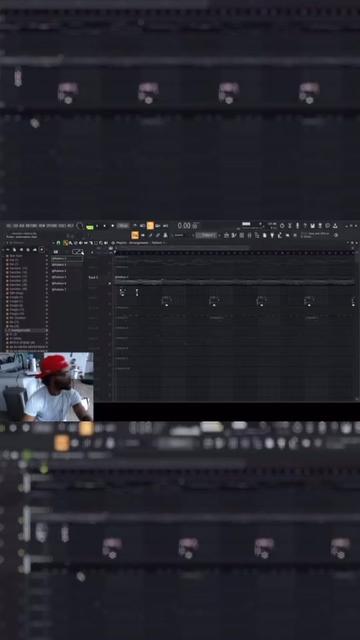Select the Delete tool in the playlist toolbar
This screenshot has width=360, height=640.
point(76,242)
